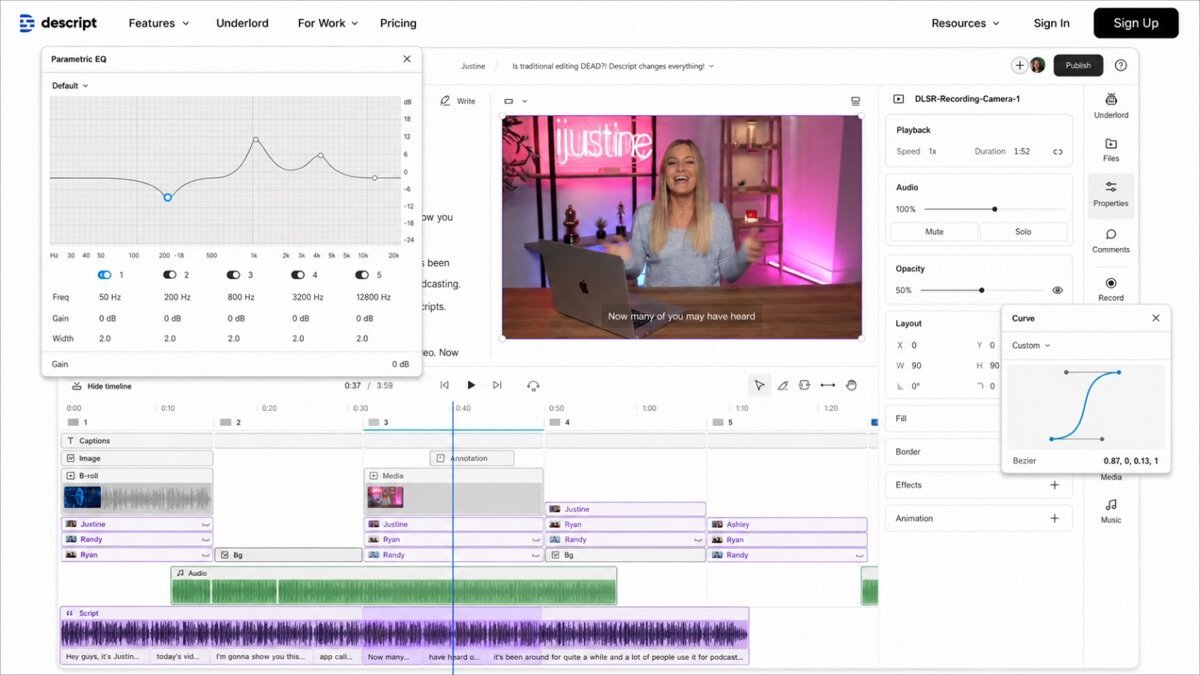Image resolution: width=1200 pixels, height=675 pixels.
Task: Toggle EQ band 3 switch
Action: (x=233, y=274)
